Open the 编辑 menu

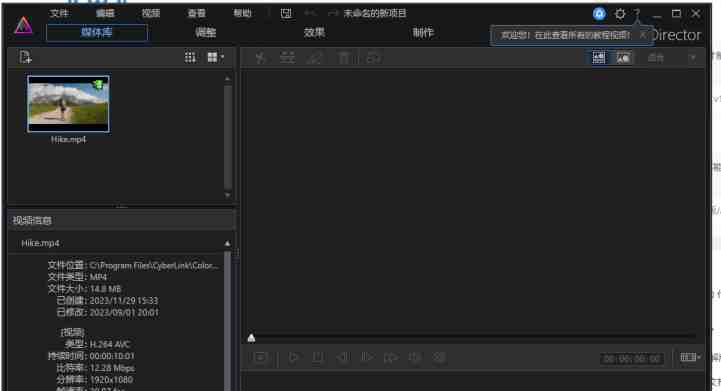[x=105, y=13]
